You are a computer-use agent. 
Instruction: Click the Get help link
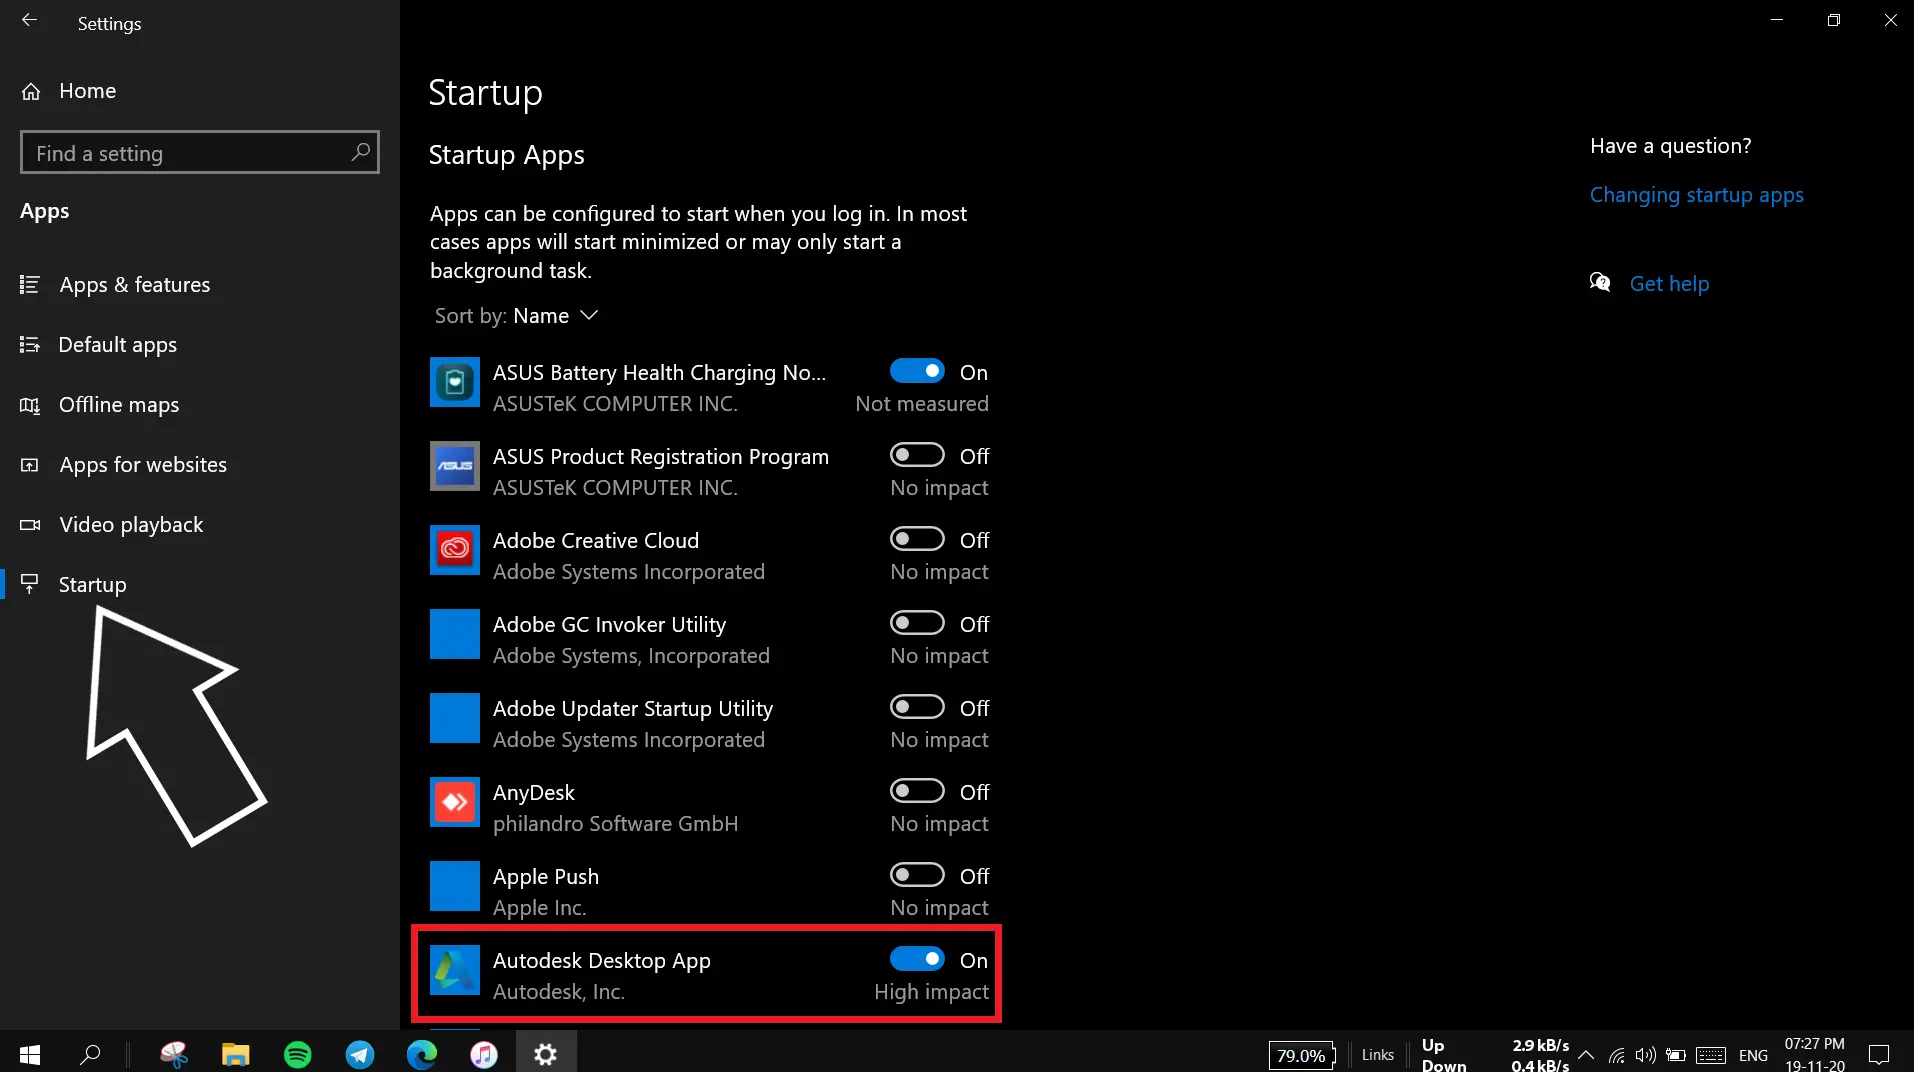[1669, 284]
